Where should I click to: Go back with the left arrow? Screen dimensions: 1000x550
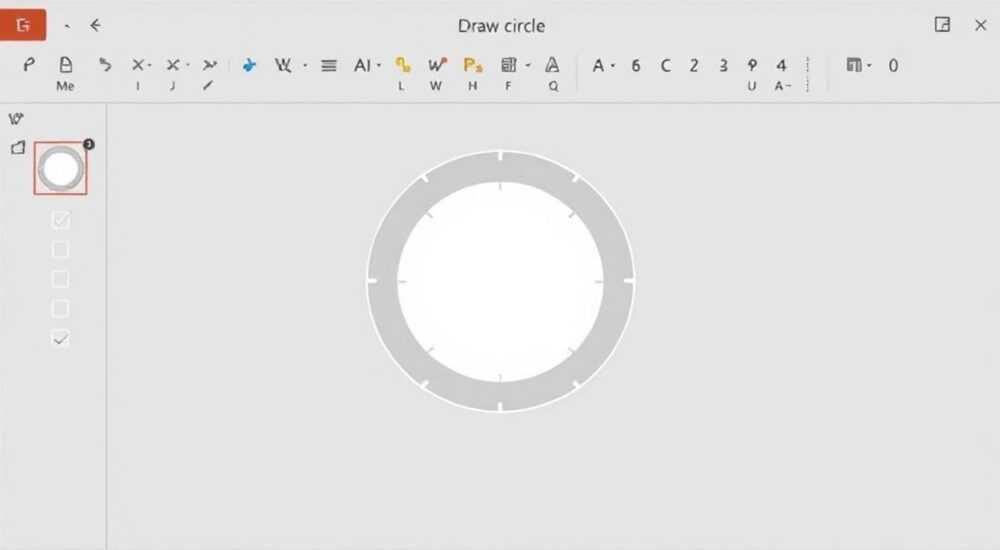coord(96,26)
